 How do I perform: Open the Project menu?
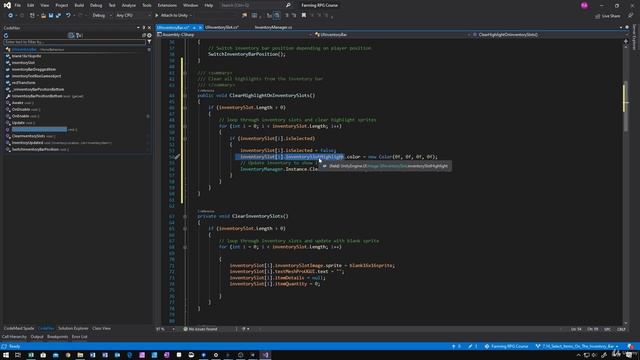(x=62, y=5)
